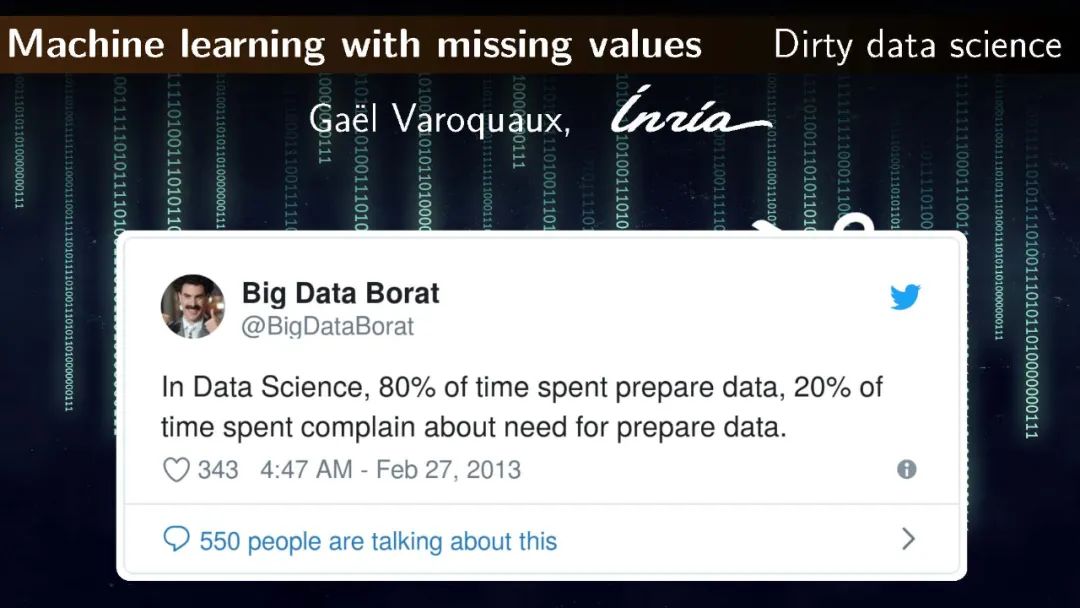This screenshot has height=608, width=1080.
Task: Open the tweet timestamp Feb 27, 2013
Action: (390, 470)
